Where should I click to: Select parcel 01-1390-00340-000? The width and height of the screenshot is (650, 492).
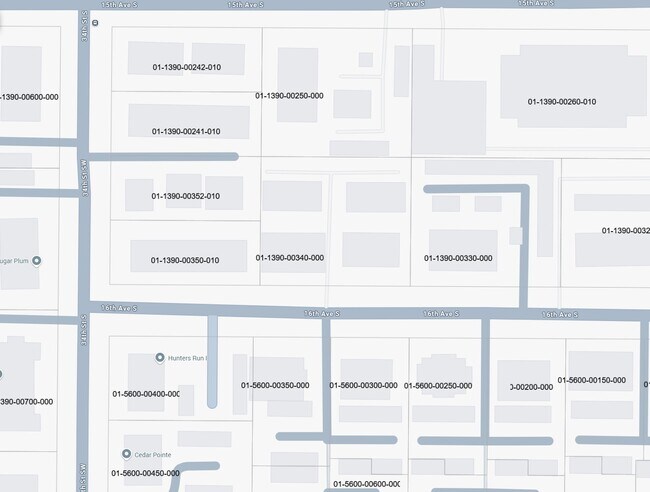tap(289, 257)
